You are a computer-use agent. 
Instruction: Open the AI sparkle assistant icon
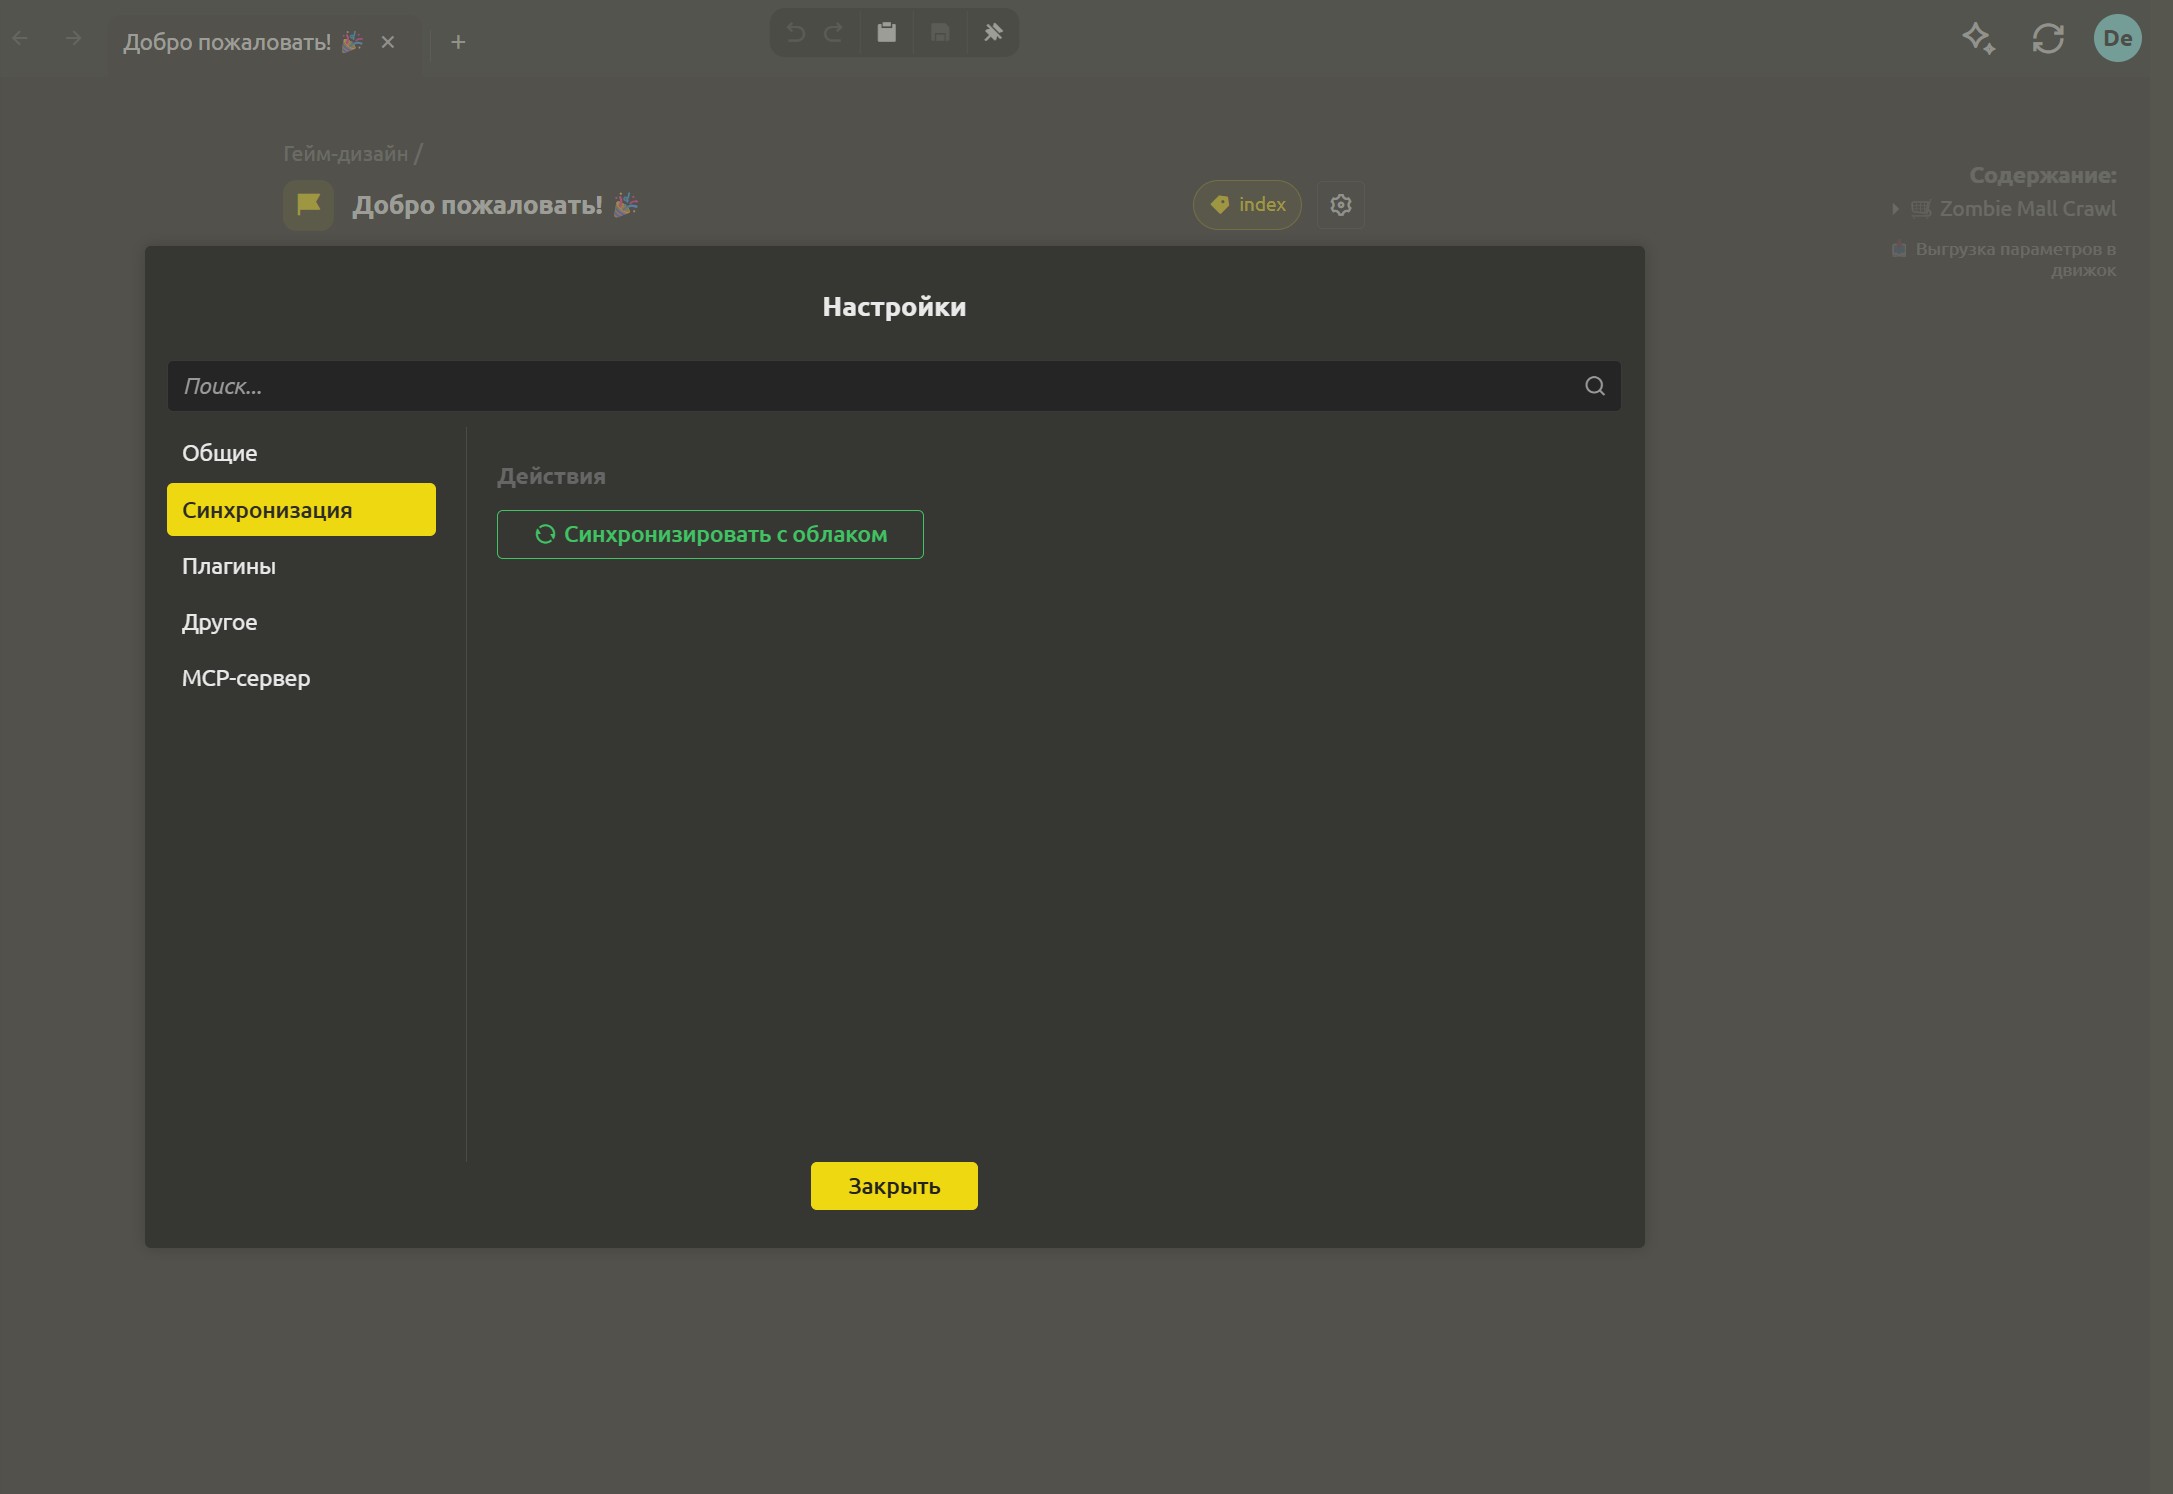click(x=1979, y=39)
